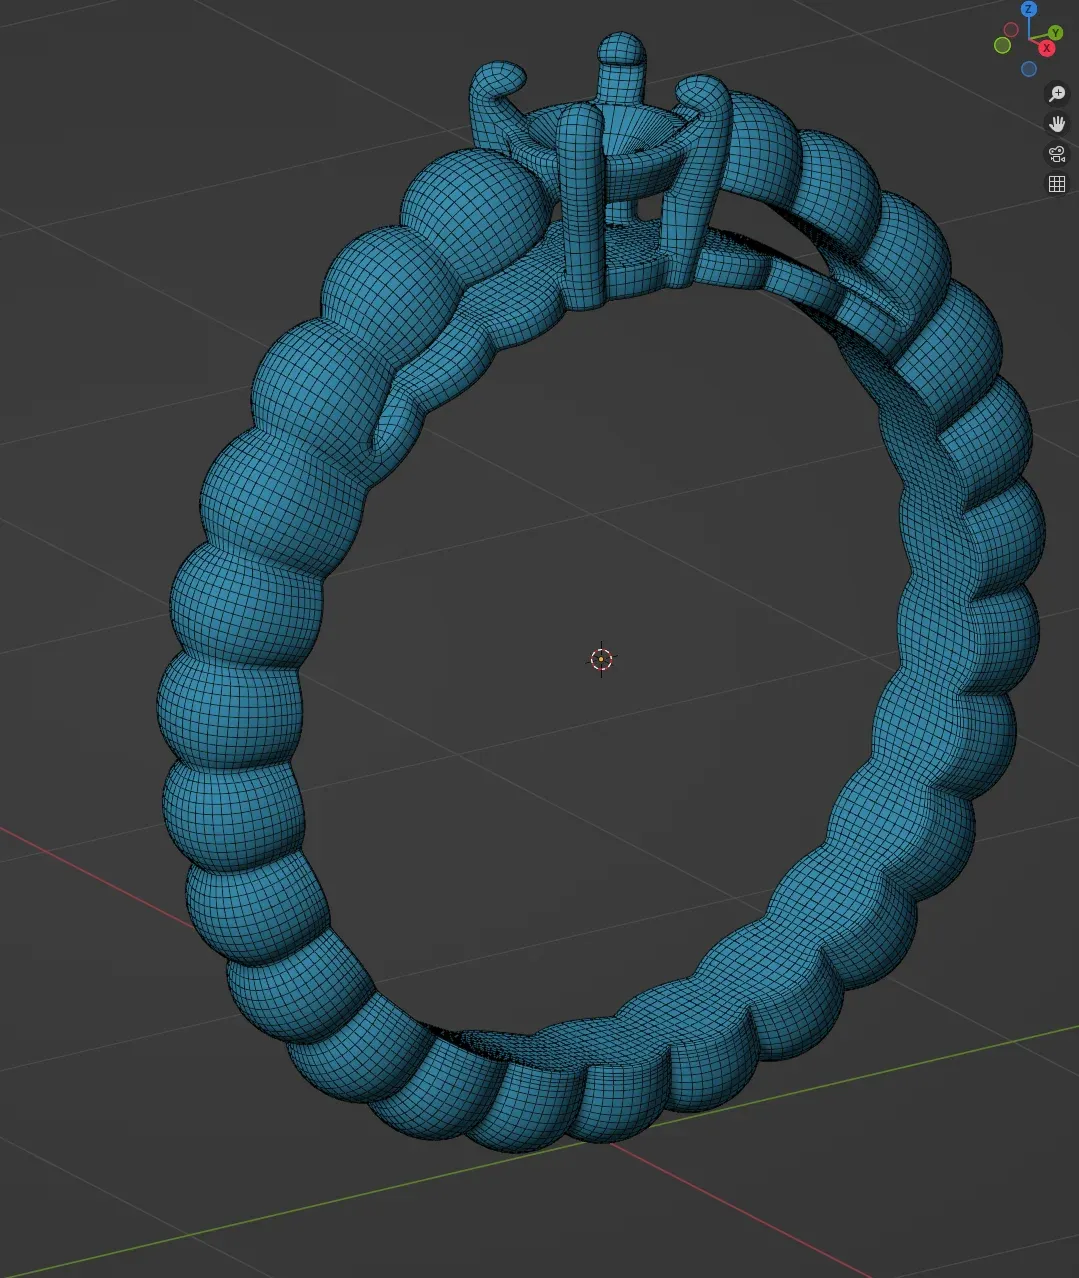Toggle the camera view button
Viewport: 1079px width, 1278px height.
[x=1057, y=154]
